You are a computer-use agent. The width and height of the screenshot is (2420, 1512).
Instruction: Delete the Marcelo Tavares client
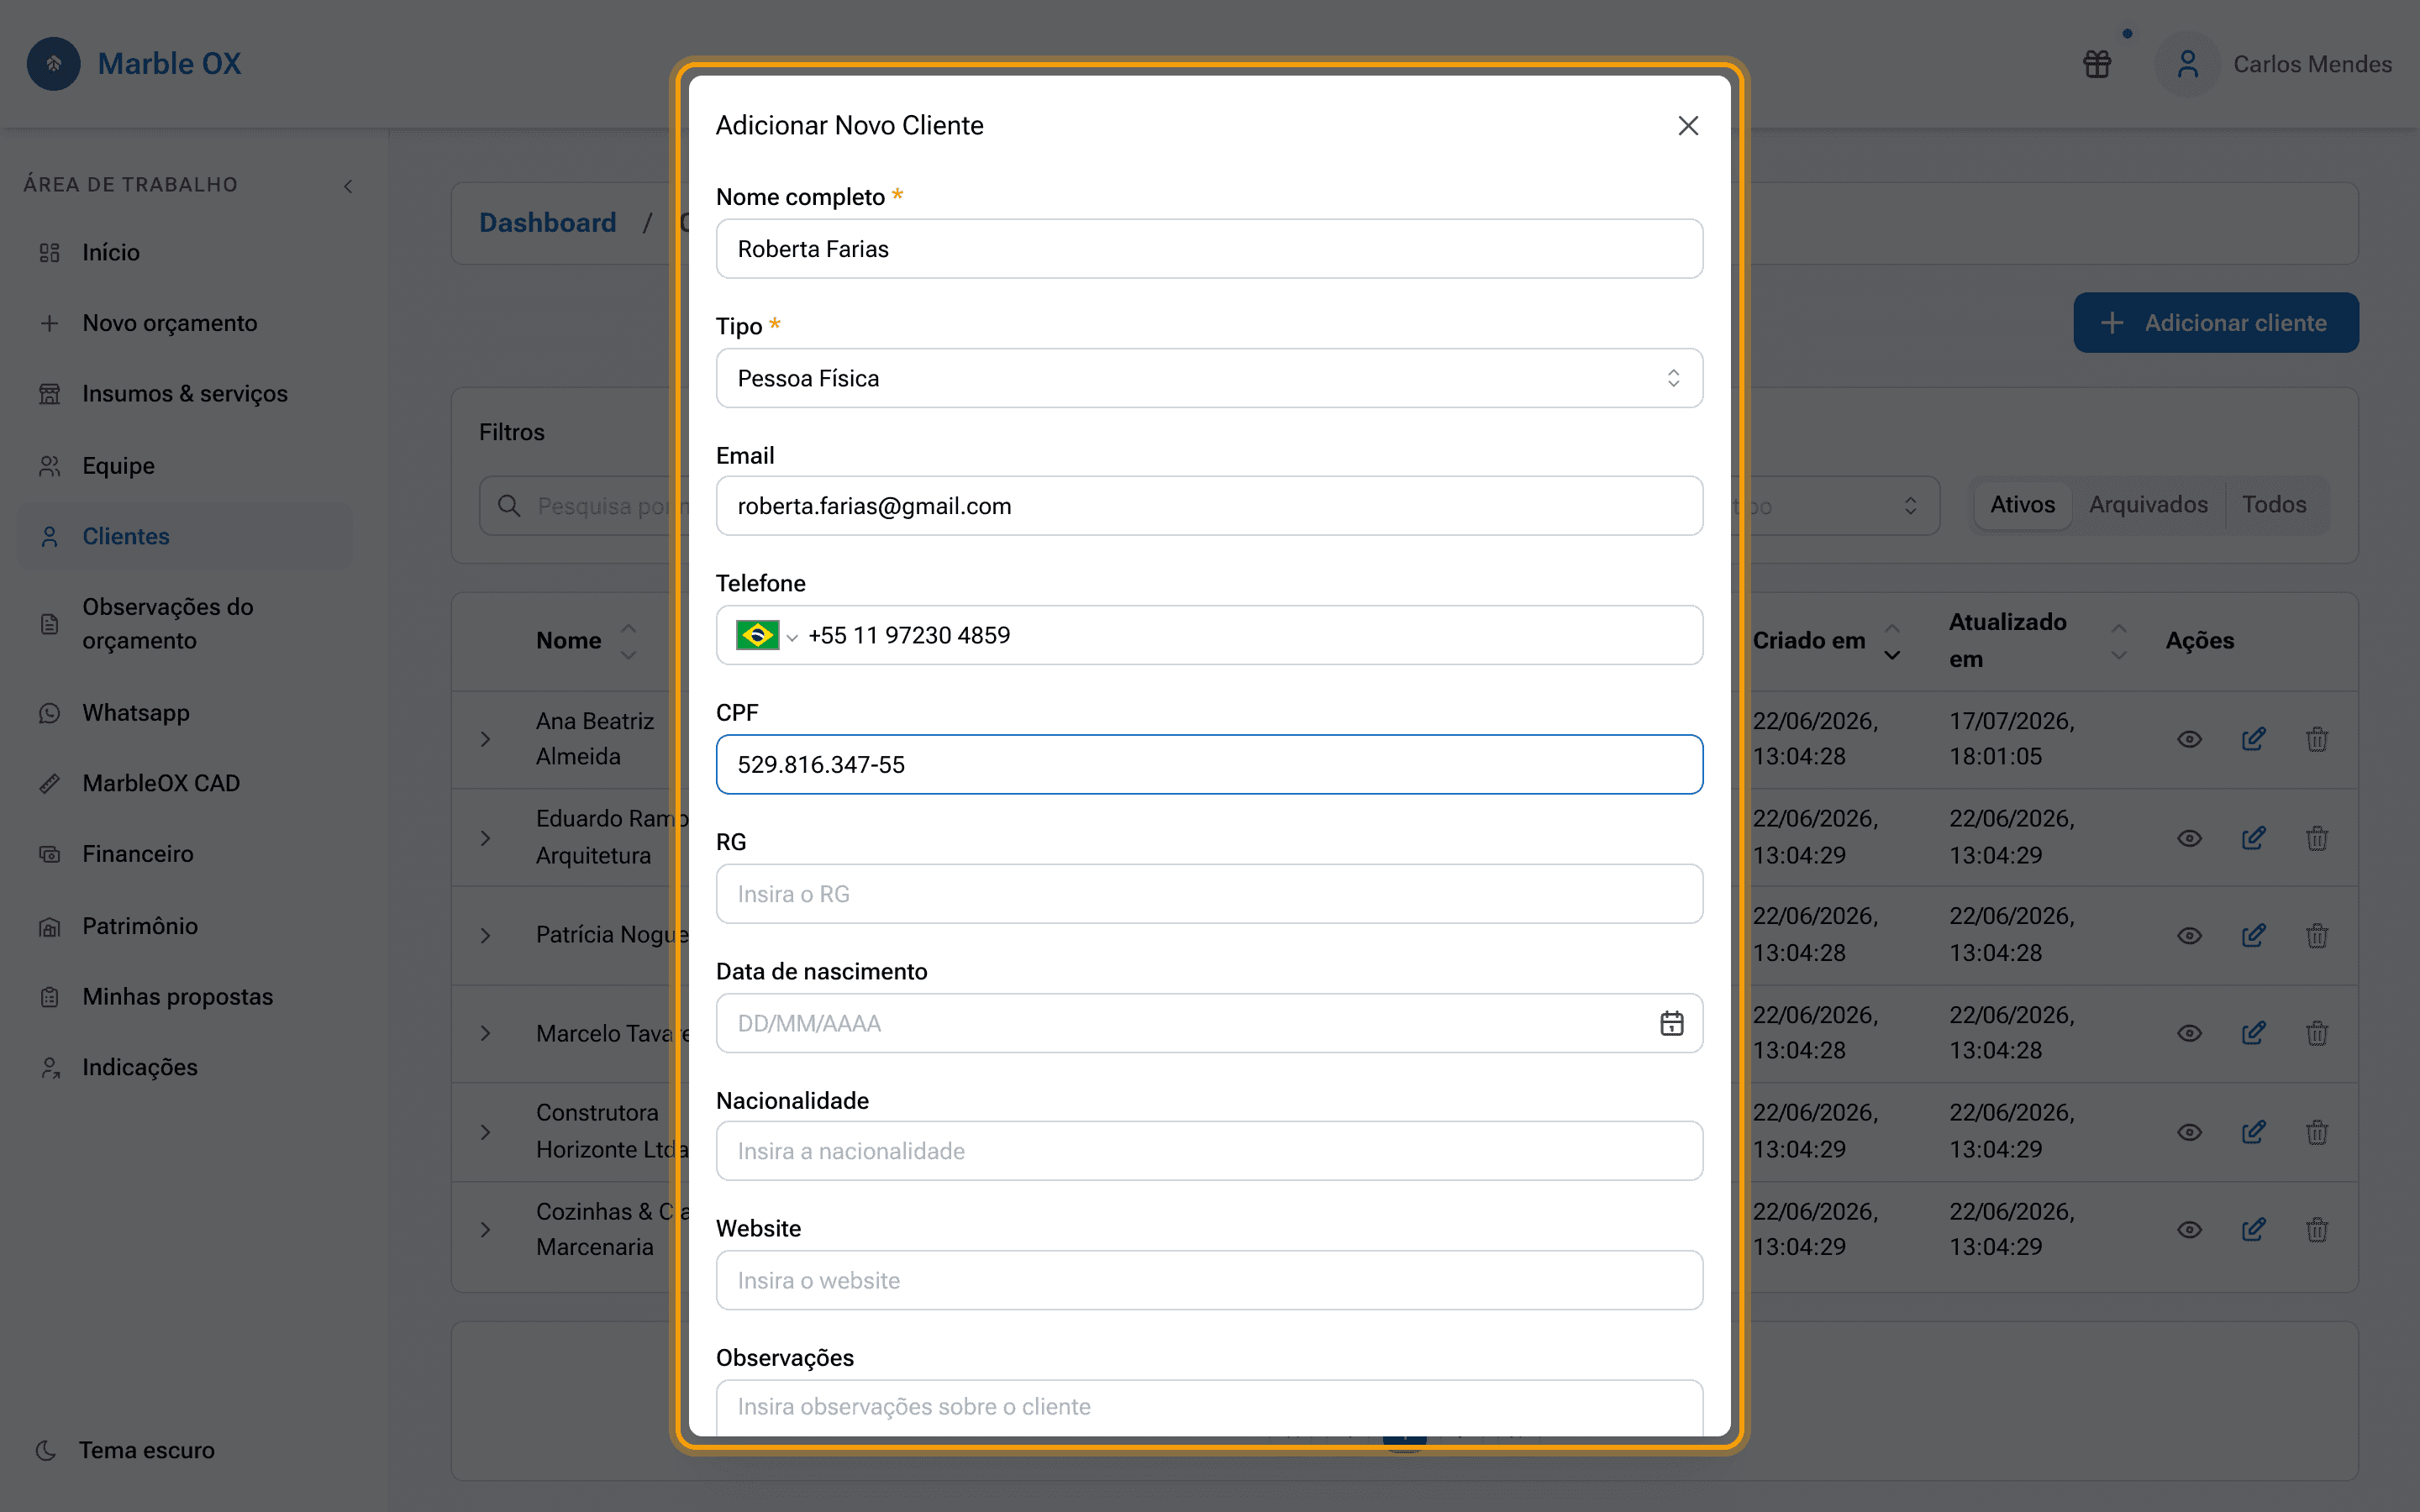[x=2317, y=1033]
